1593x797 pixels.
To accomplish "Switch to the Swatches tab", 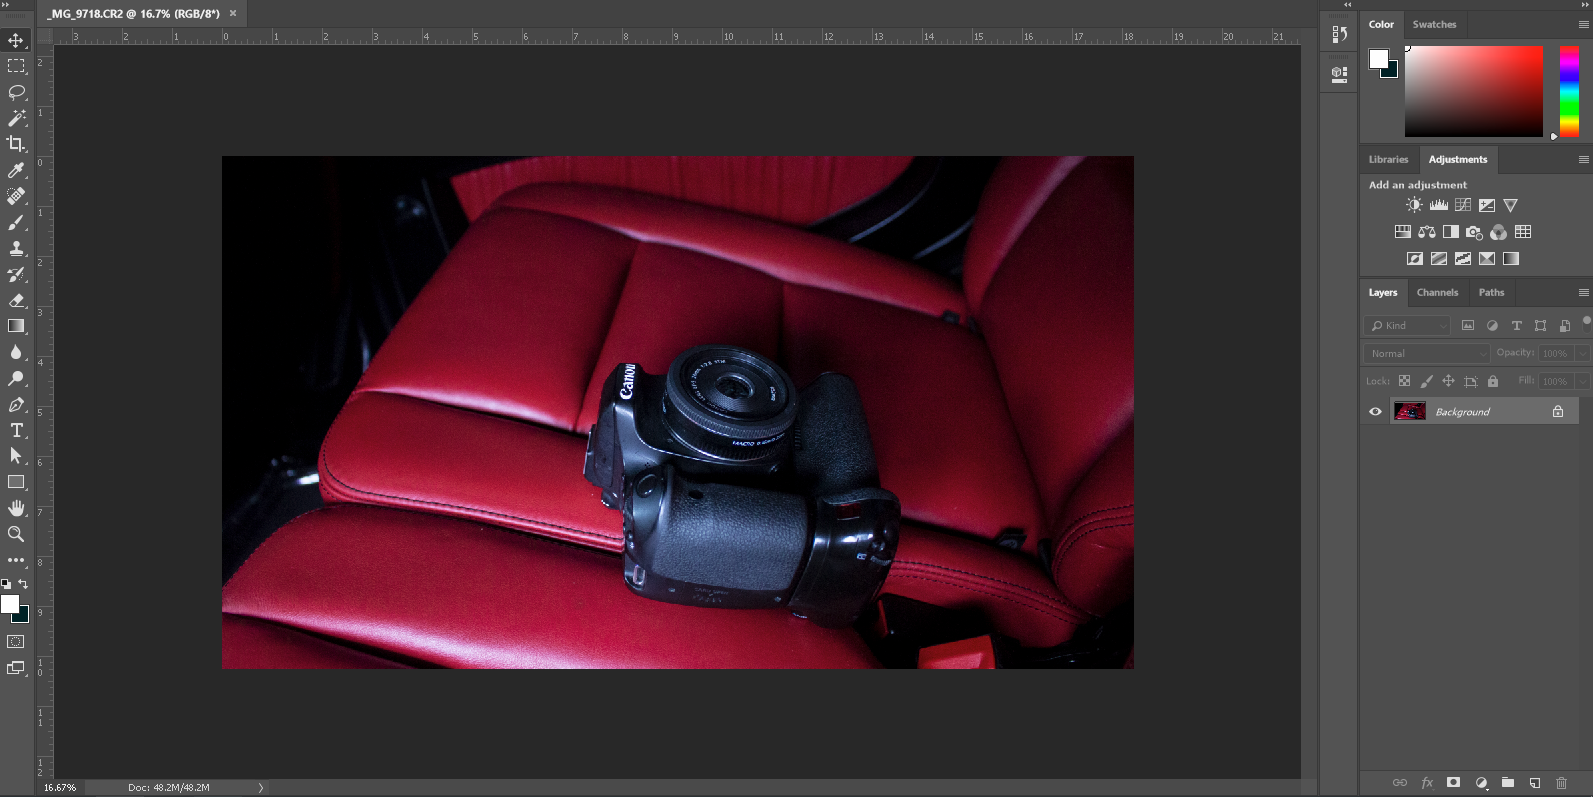I will tap(1434, 24).
